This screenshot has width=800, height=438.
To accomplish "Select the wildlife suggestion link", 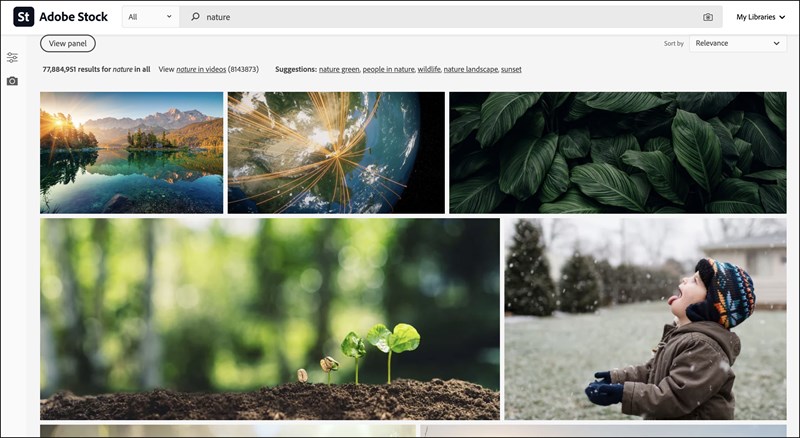I will pos(429,69).
